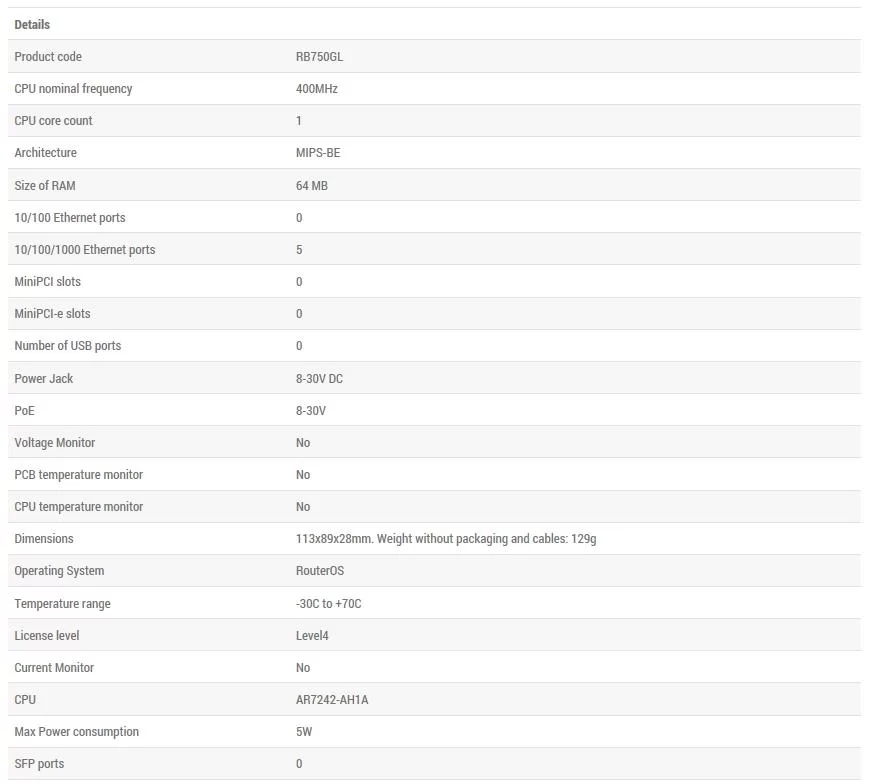Click the 64 MB RAM value

(x=311, y=186)
